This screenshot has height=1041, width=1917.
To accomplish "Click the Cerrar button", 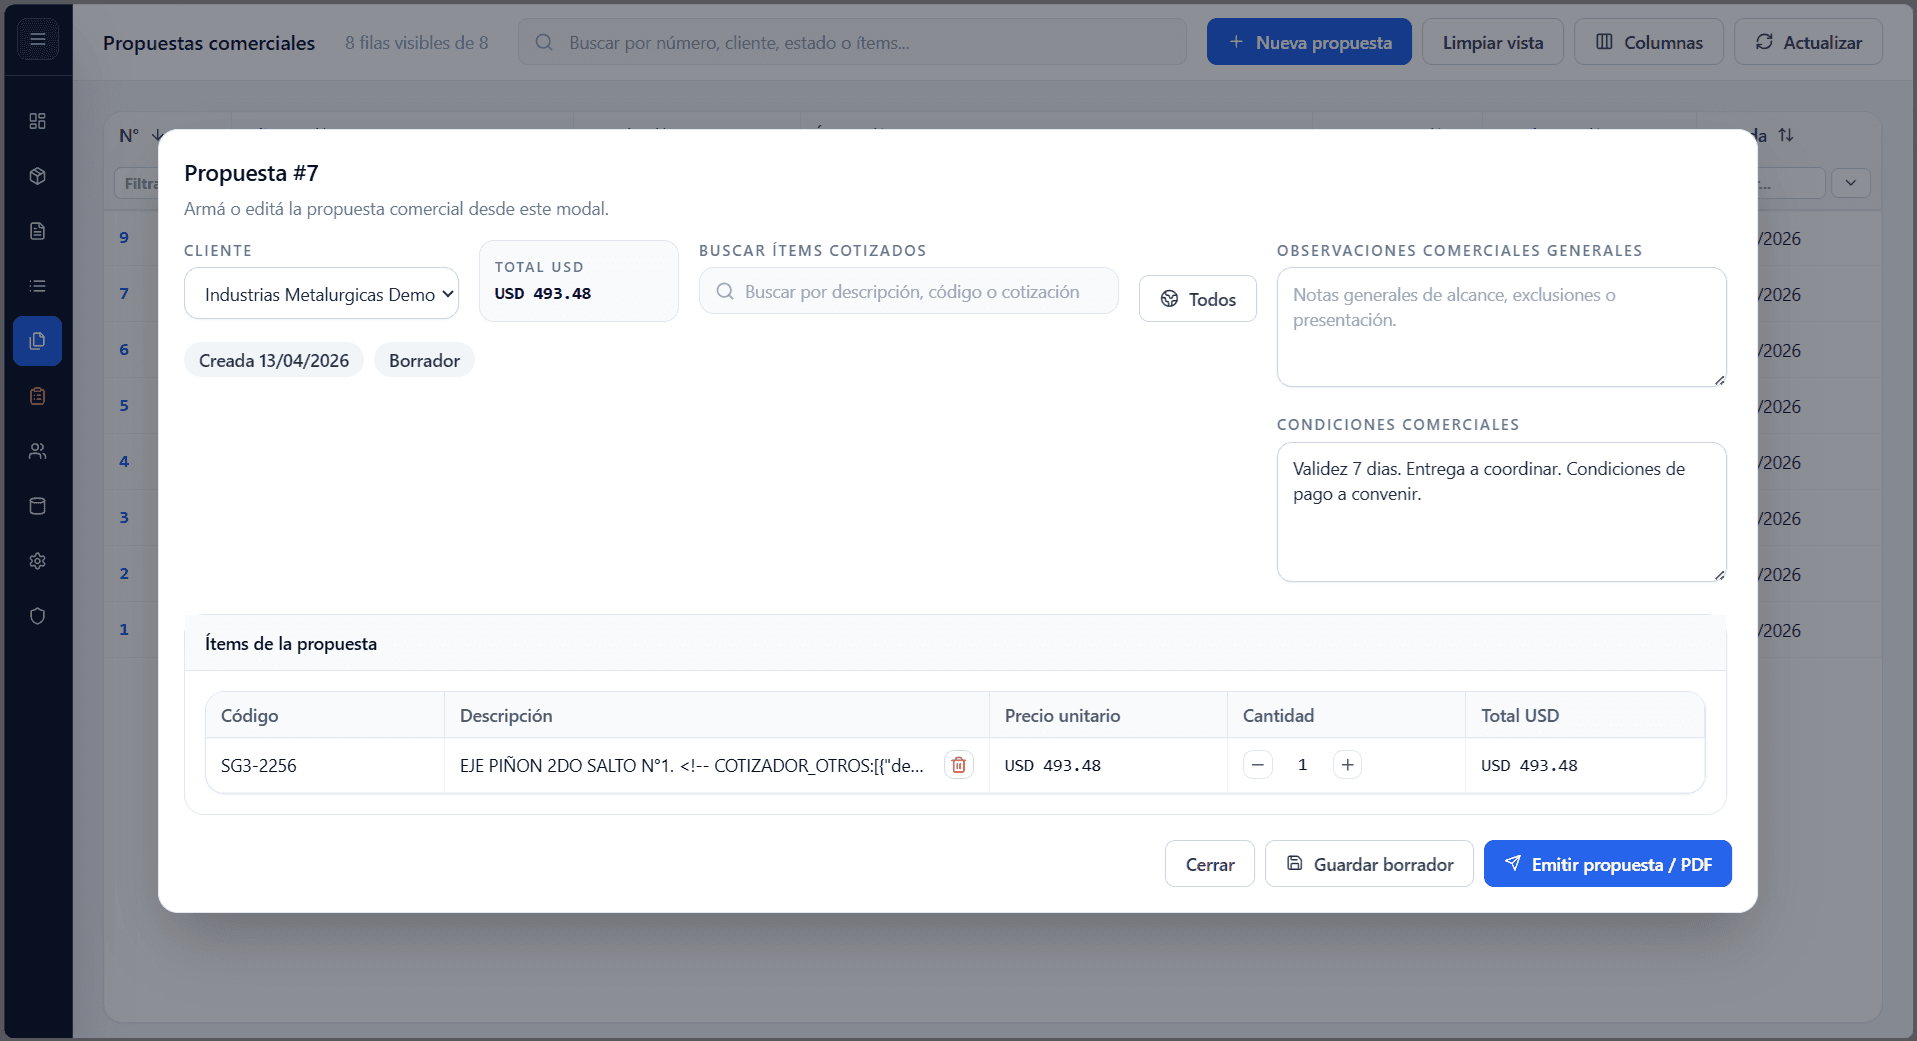I will [x=1209, y=864].
